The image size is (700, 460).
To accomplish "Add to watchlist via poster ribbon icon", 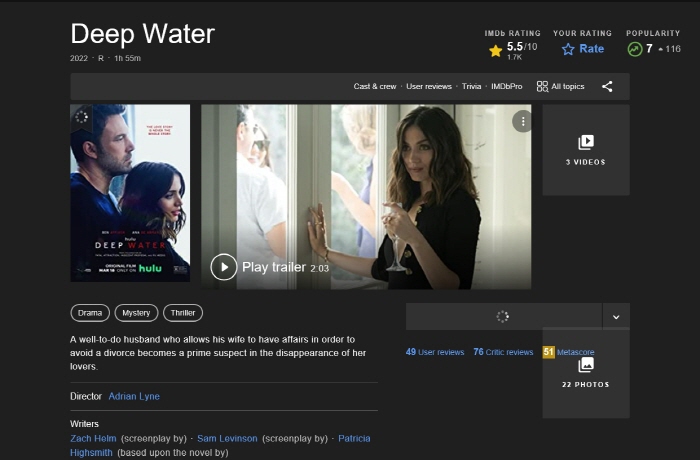I will click(82, 117).
